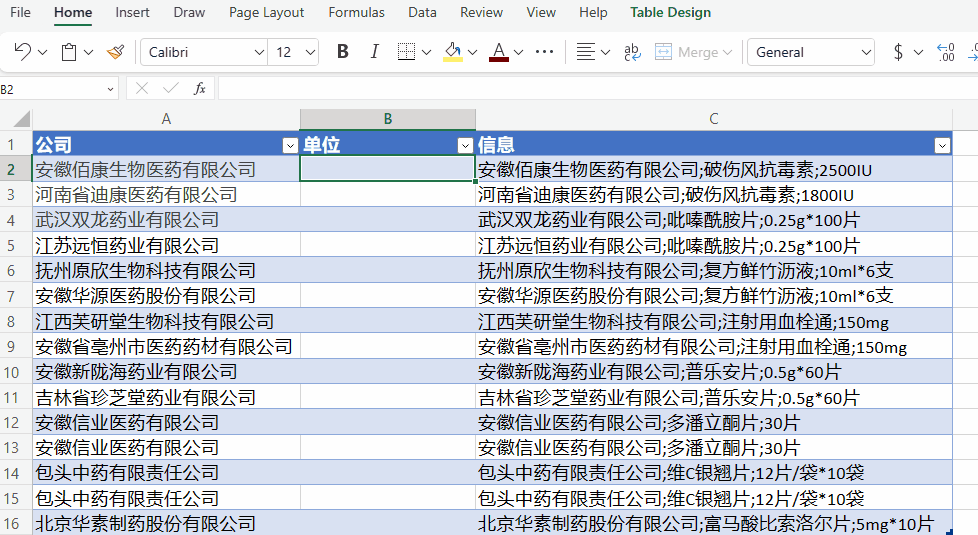978x535 pixels.
Task: Select cell 安徽新陇海药业有限公司;普乐安片;0.5g*60片
Action: [x=714, y=372]
